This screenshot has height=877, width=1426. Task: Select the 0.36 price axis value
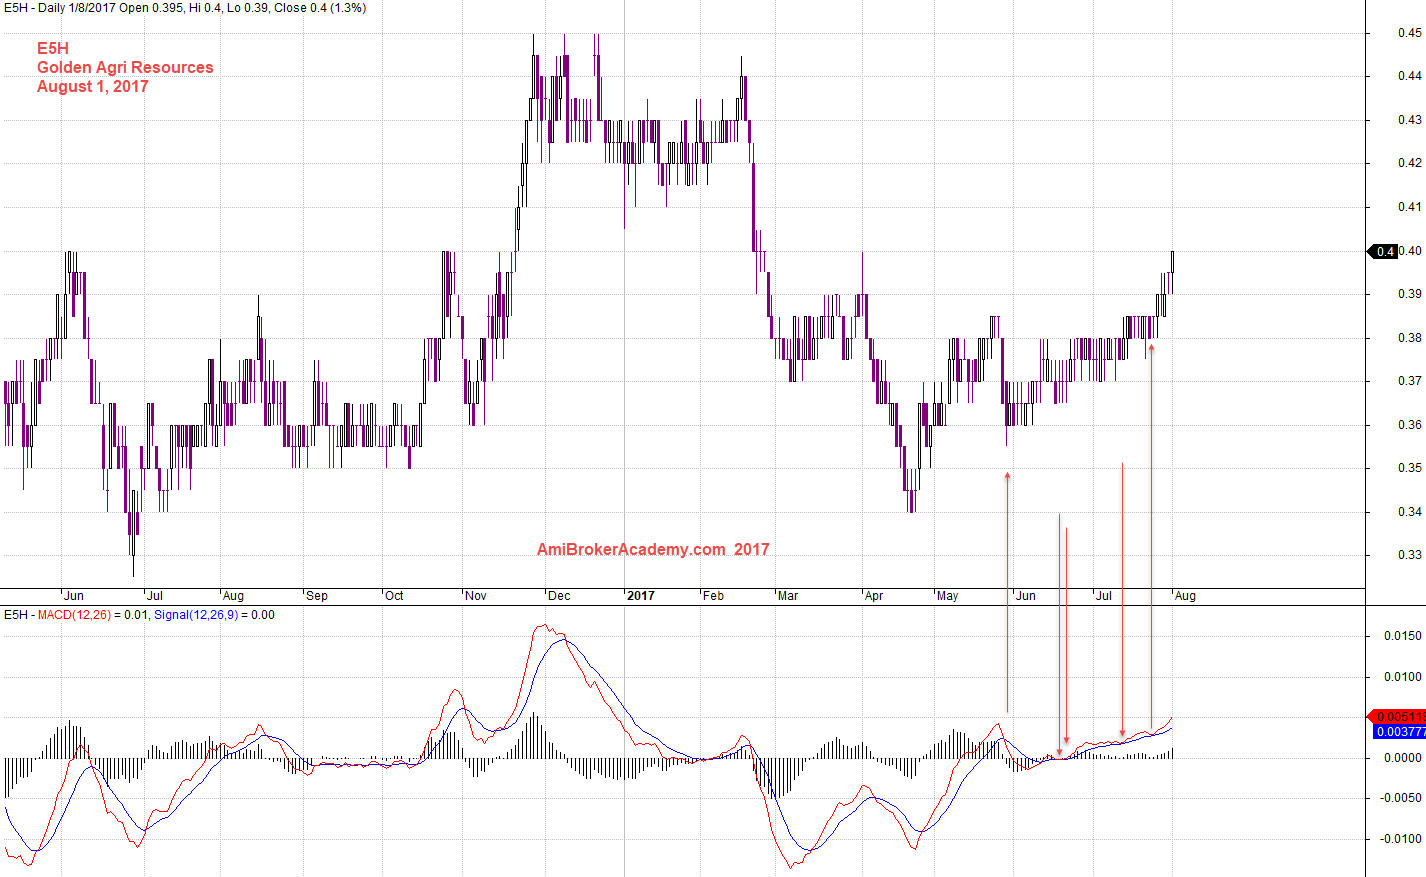[x=1409, y=425]
